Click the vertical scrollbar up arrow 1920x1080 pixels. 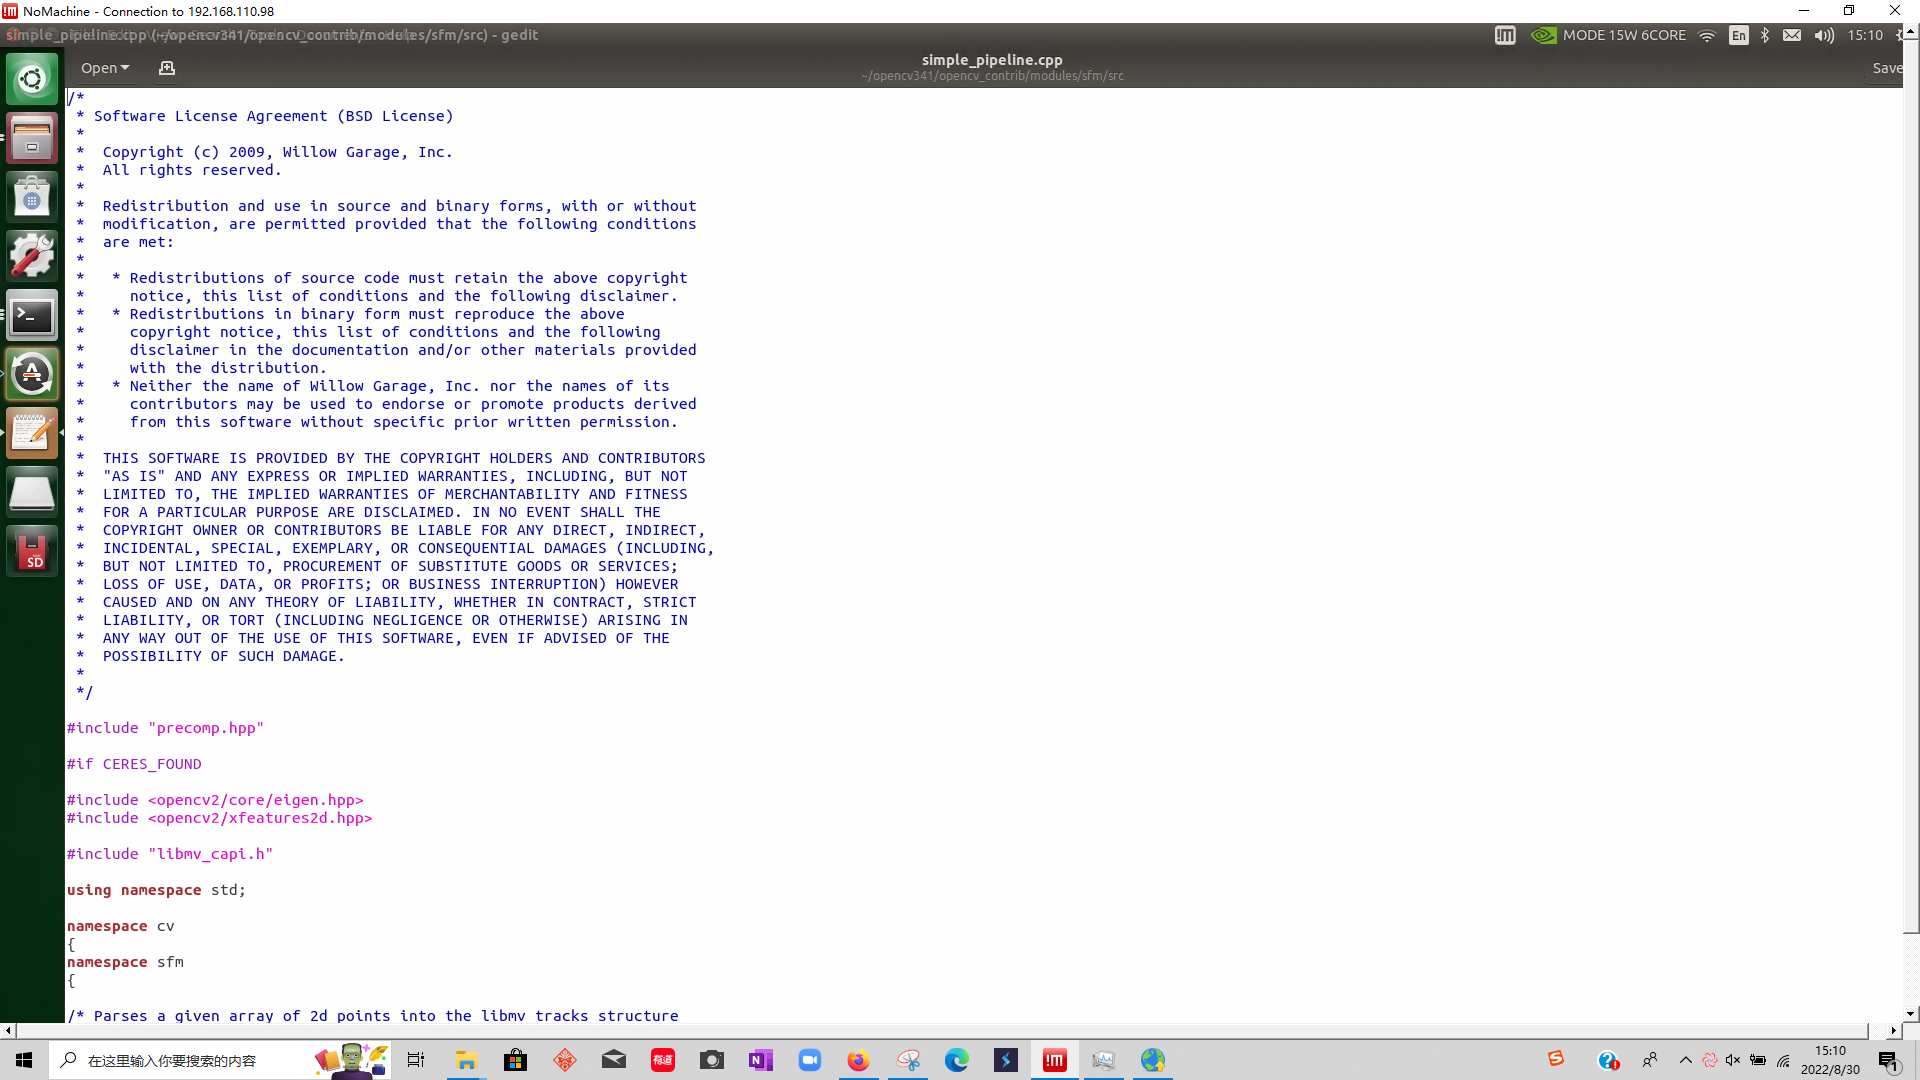[x=1911, y=31]
